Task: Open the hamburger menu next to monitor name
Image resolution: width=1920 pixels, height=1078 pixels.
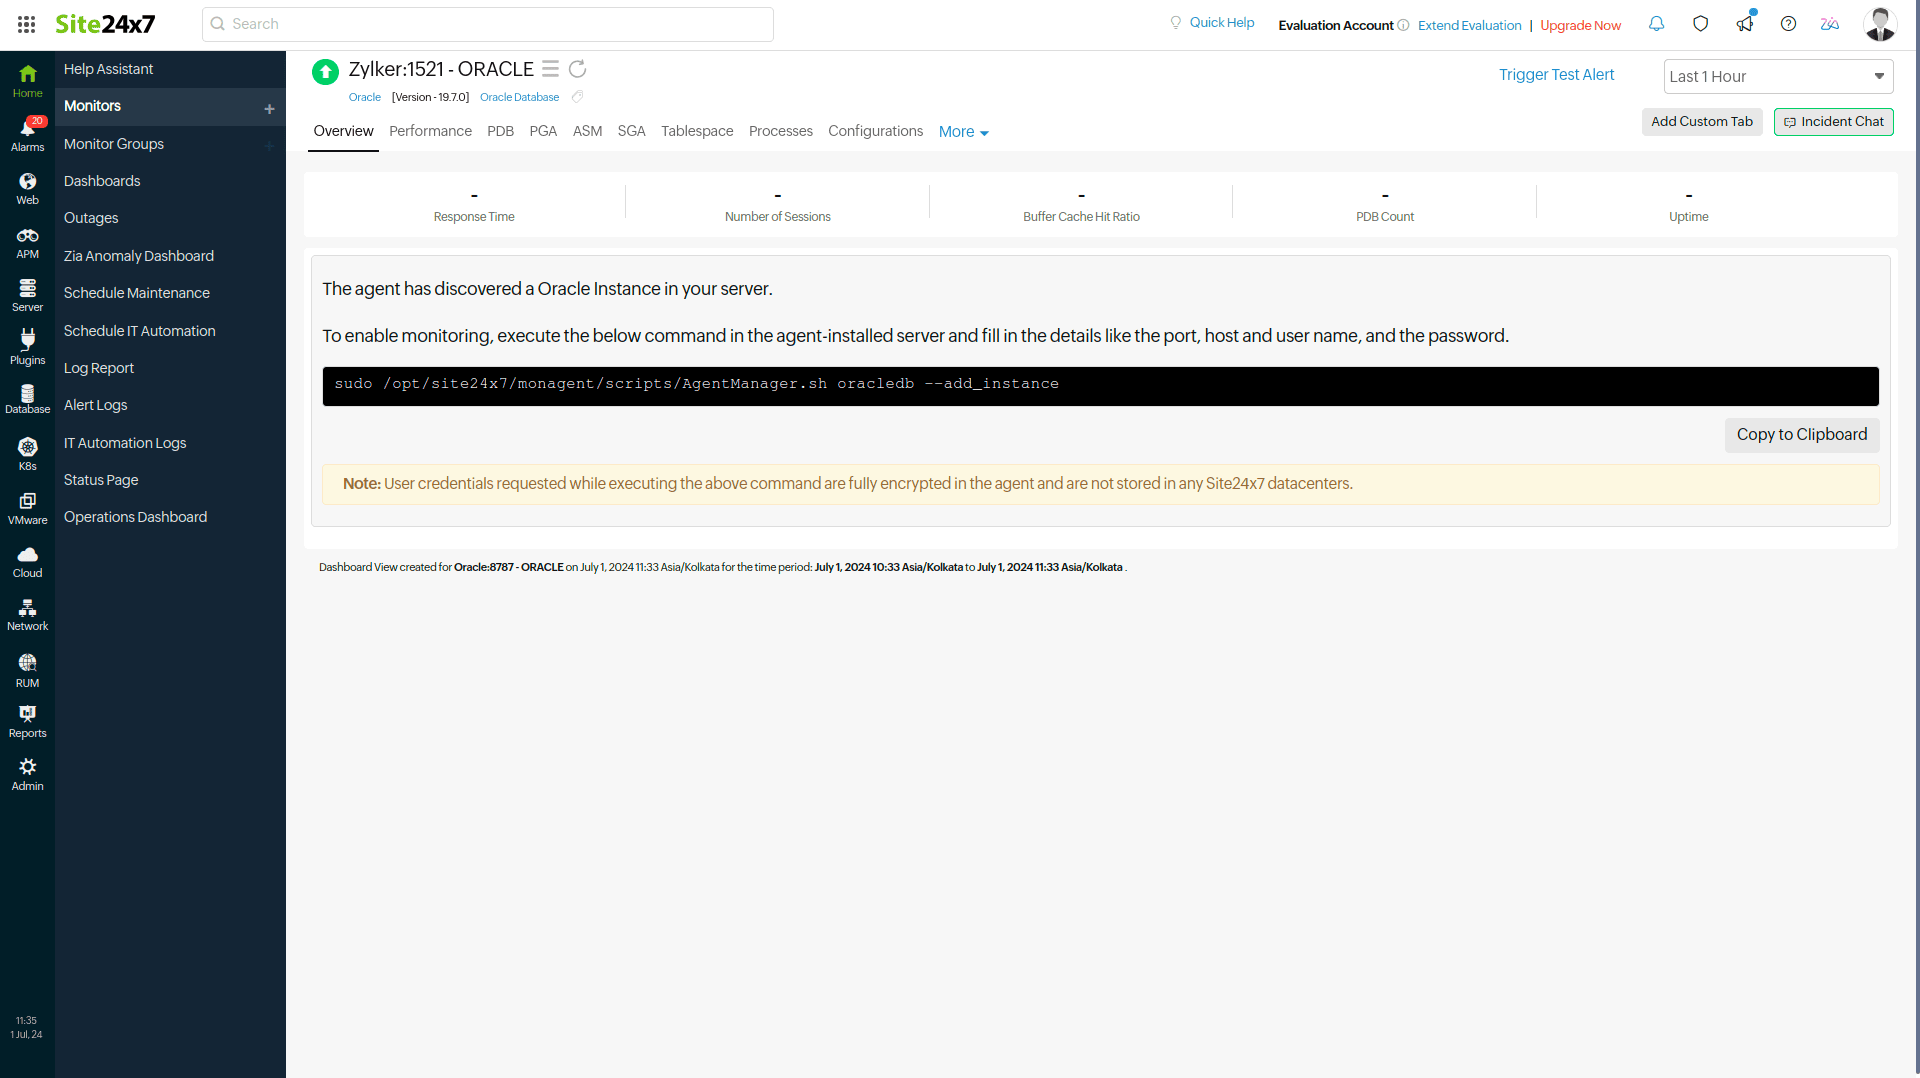Action: point(550,69)
